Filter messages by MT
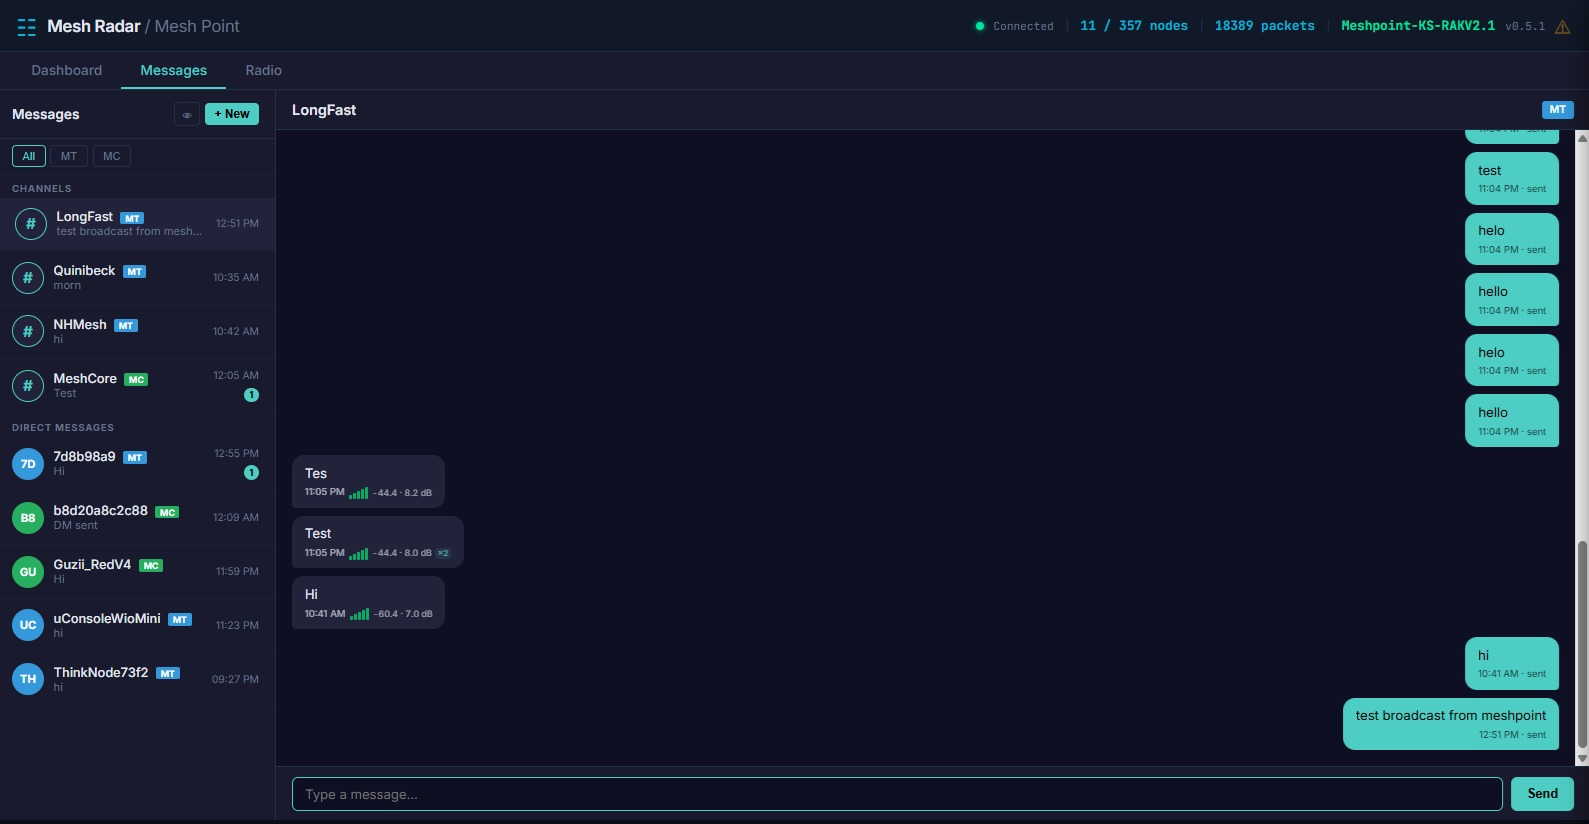 69,156
